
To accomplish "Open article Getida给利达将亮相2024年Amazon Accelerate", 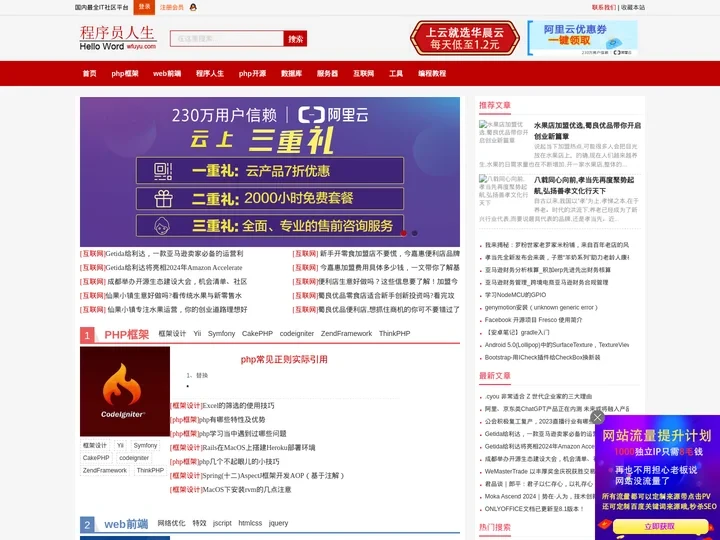I will point(174,268).
